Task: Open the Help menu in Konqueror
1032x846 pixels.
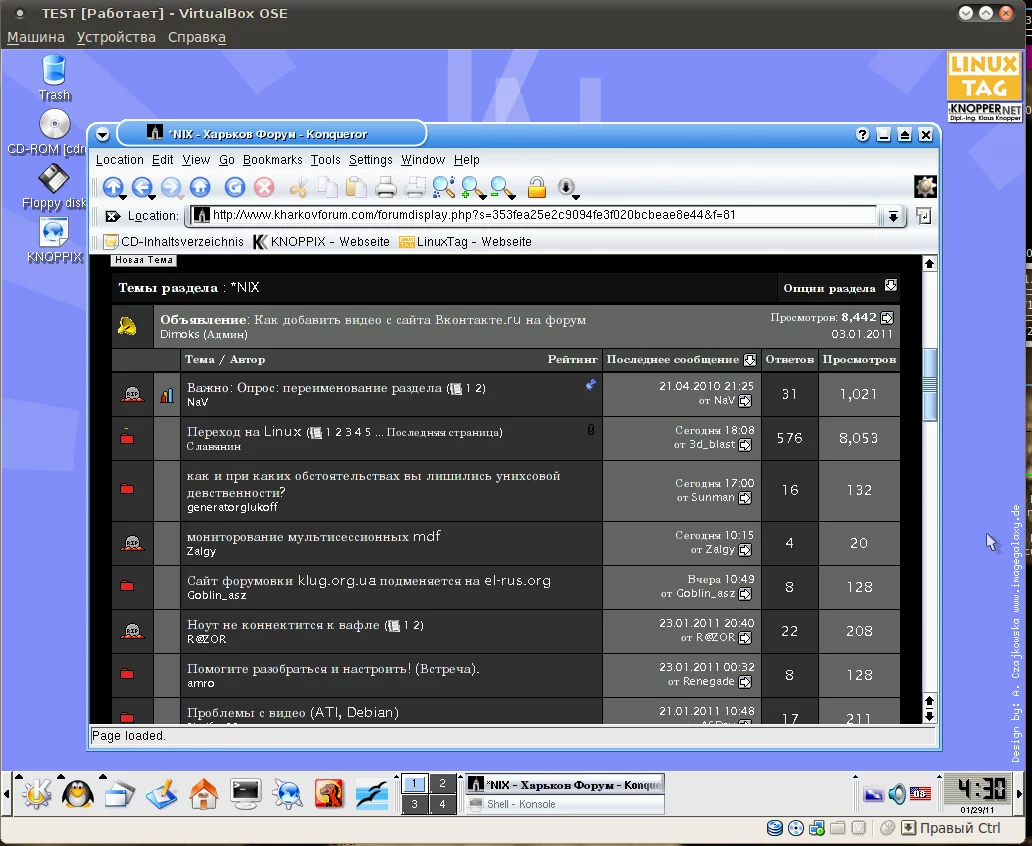Action: (x=466, y=160)
